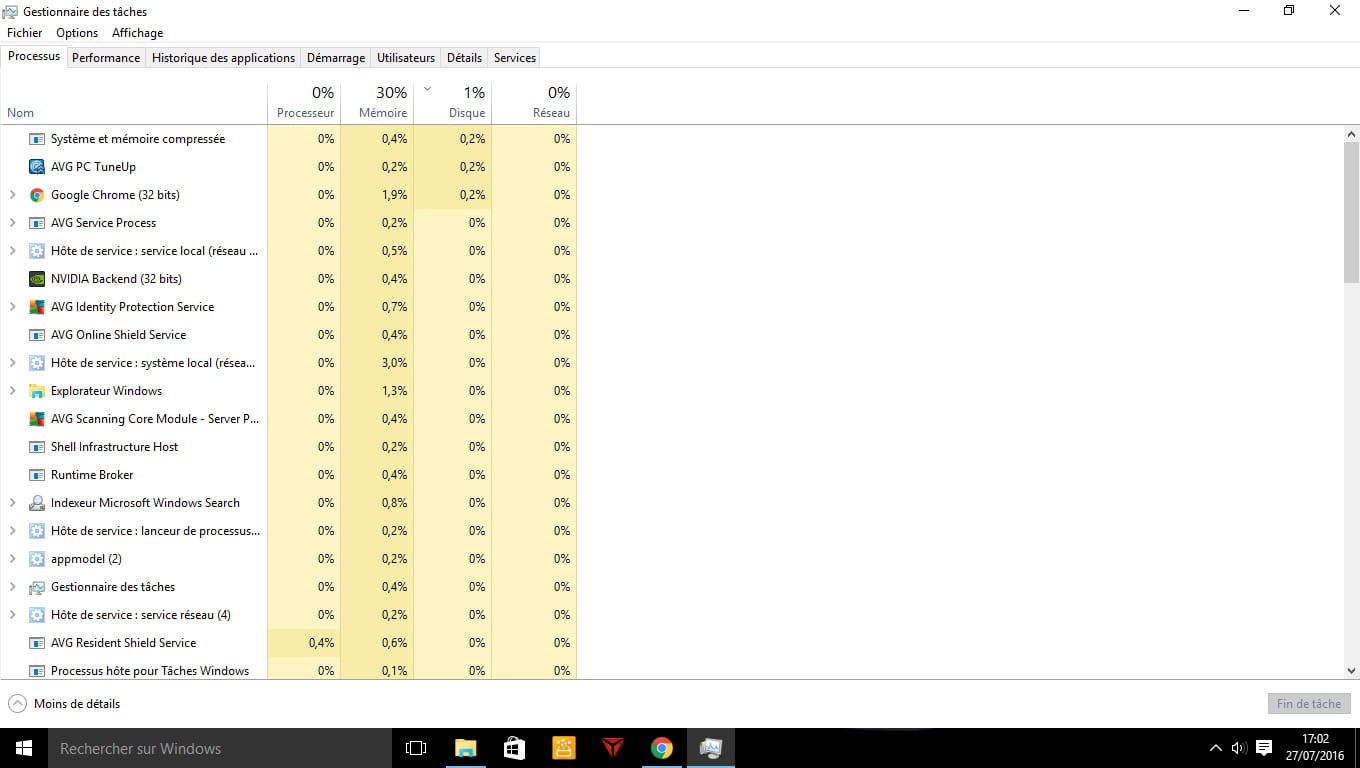Click the Système et mémoire compressée process icon
This screenshot has width=1360, height=768.
pyautogui.click(x=37, y=139)
